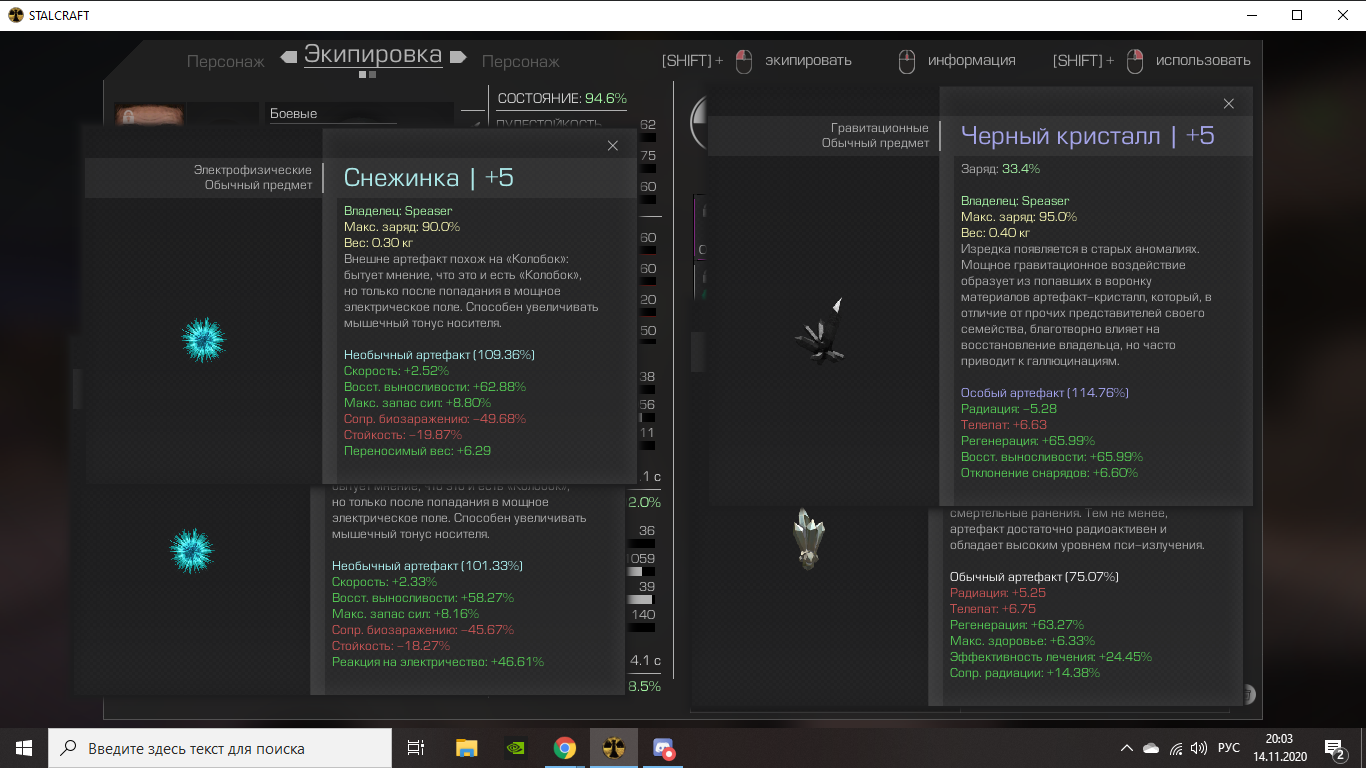
Task: Select the lower Снежинка artifact (101.33%) image
Action: tap(190, 551)
